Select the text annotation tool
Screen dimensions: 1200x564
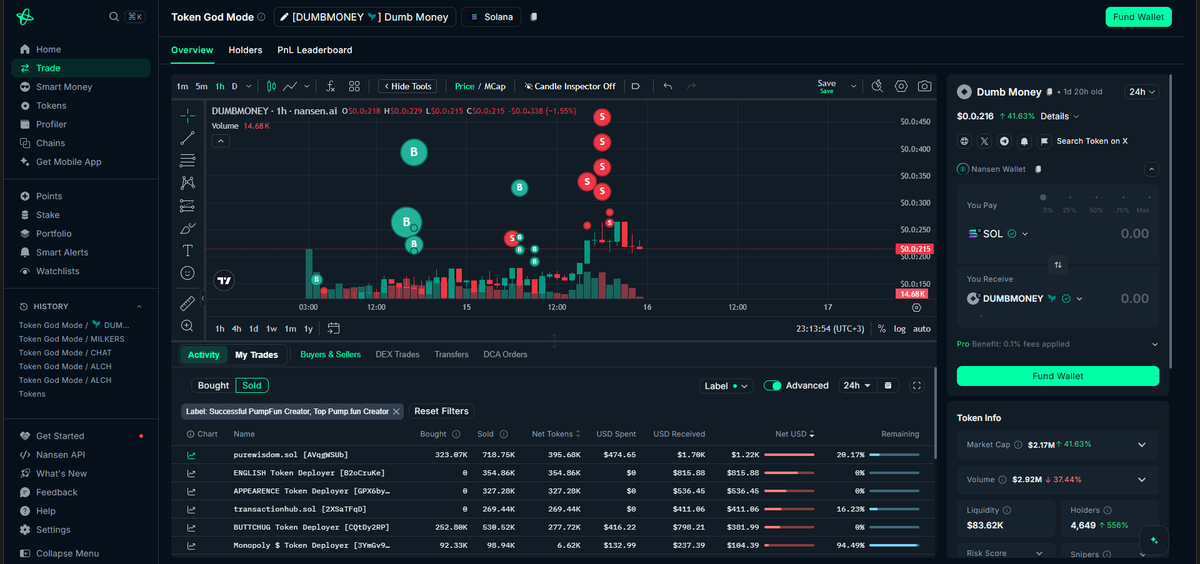[x=187, y=250]
